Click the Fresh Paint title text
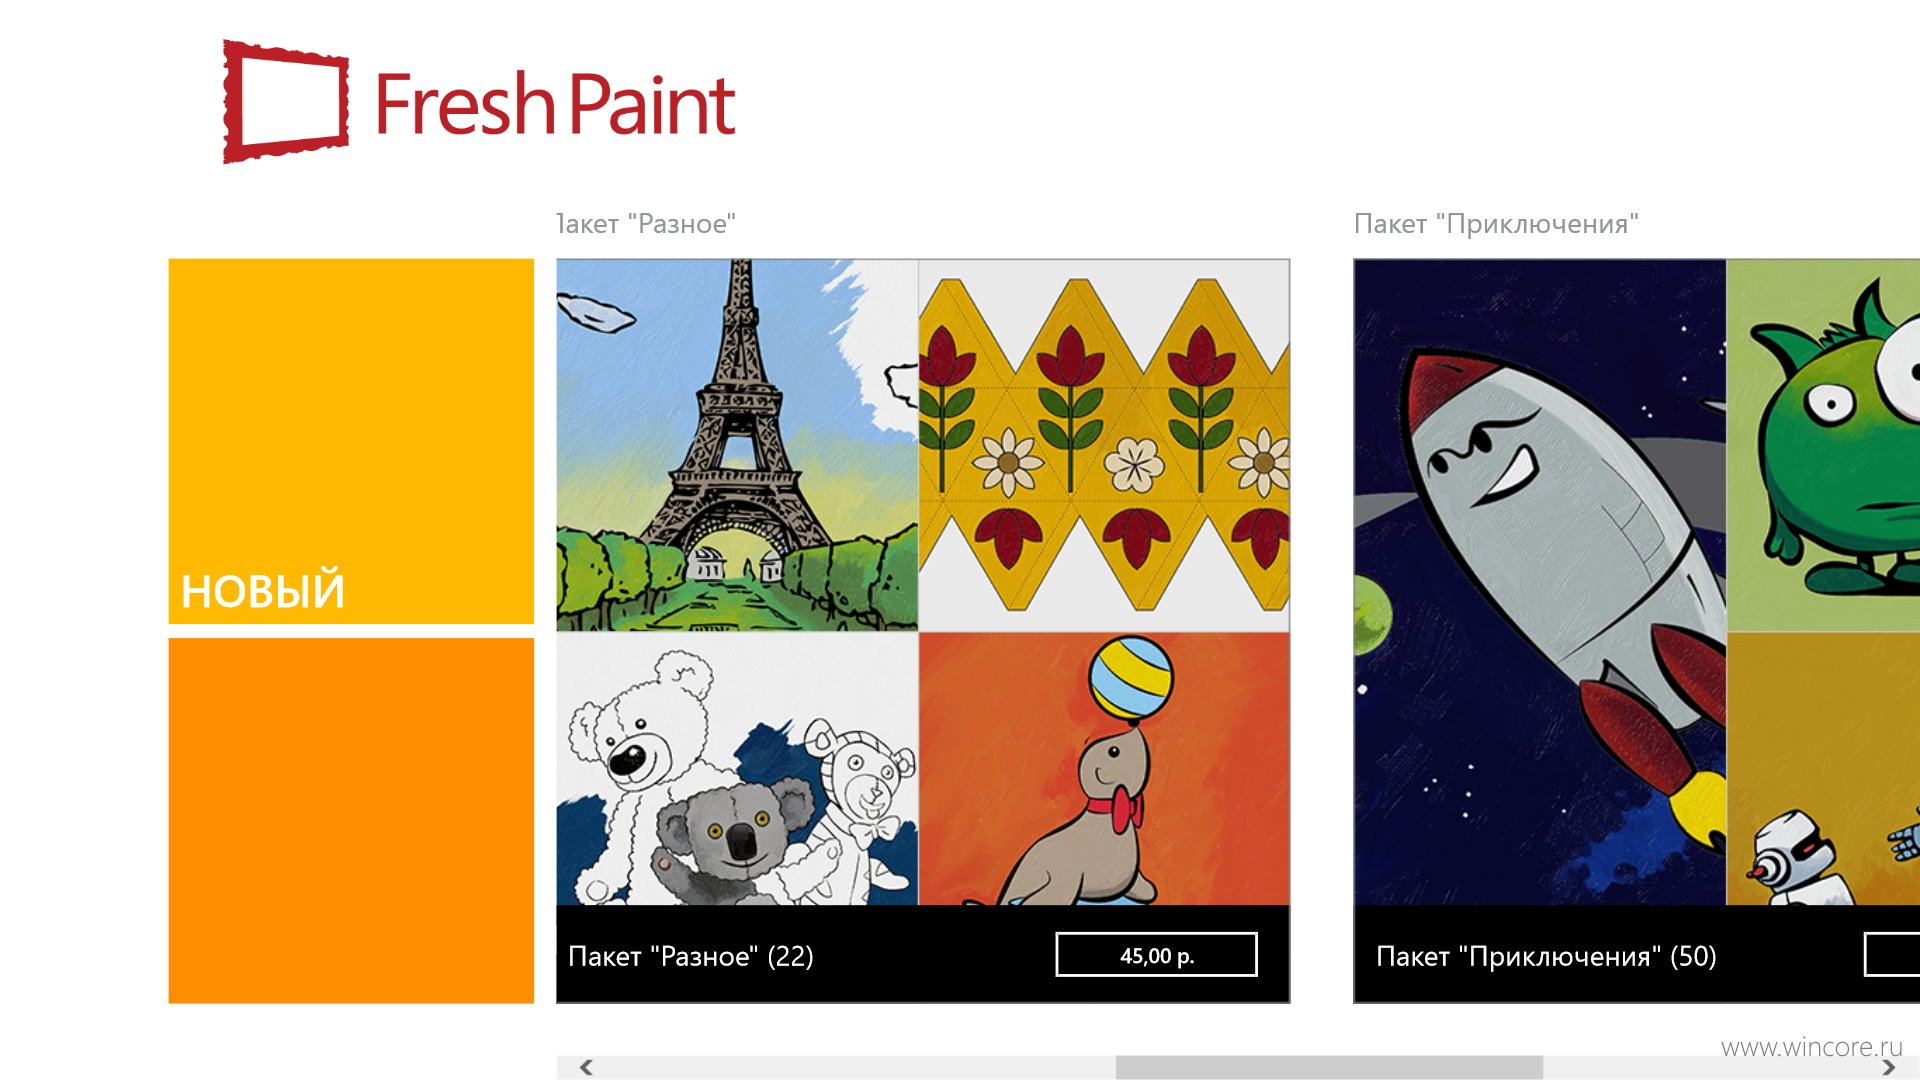 click(x=556, y=103)
